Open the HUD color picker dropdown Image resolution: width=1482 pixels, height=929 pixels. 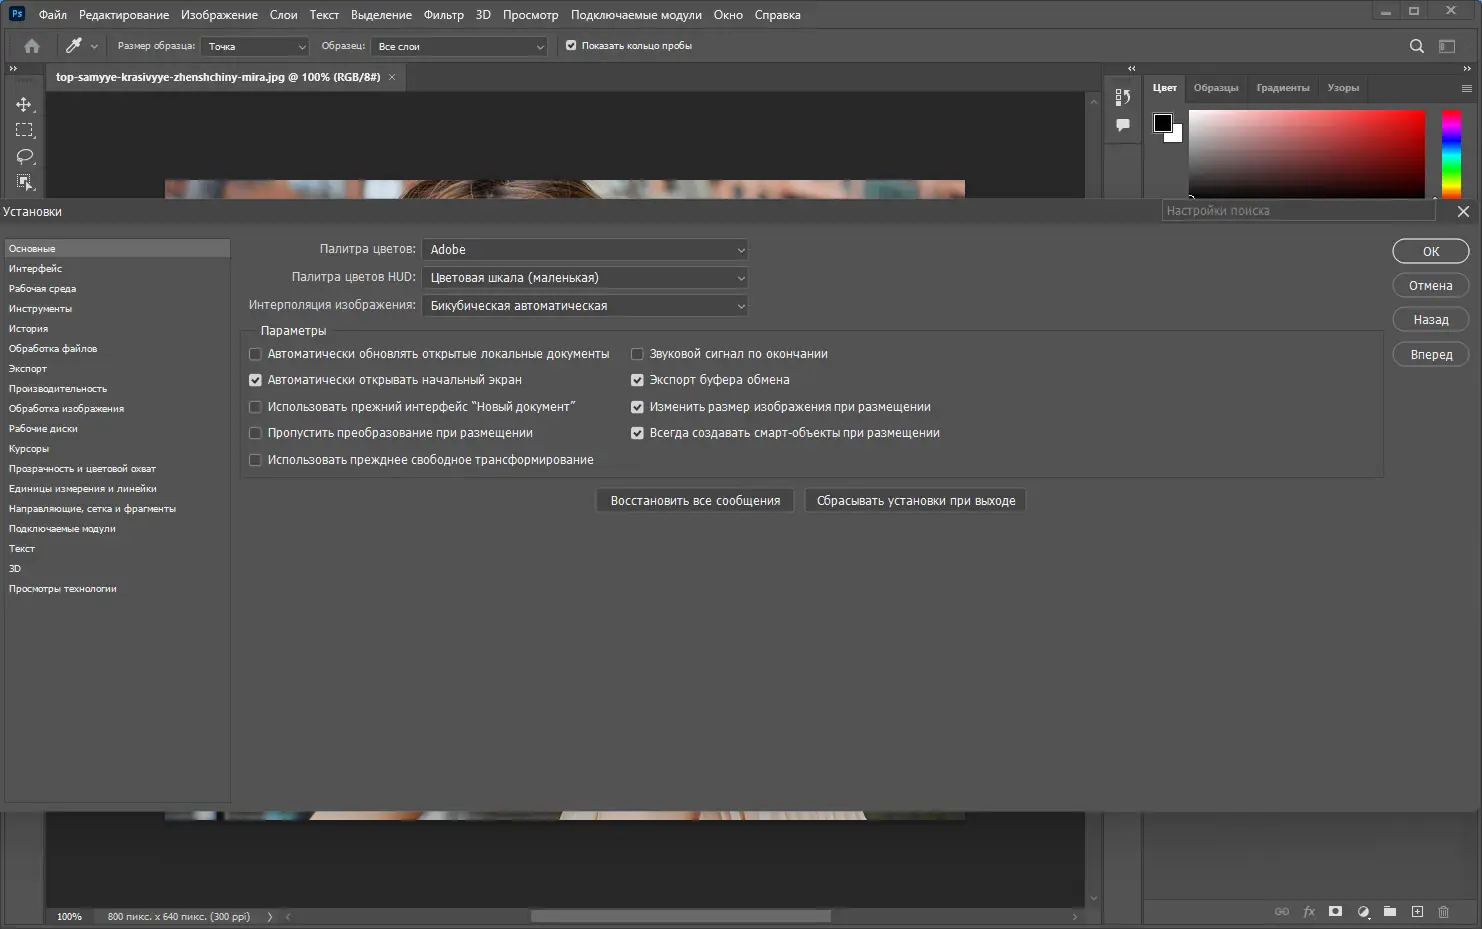585,278
